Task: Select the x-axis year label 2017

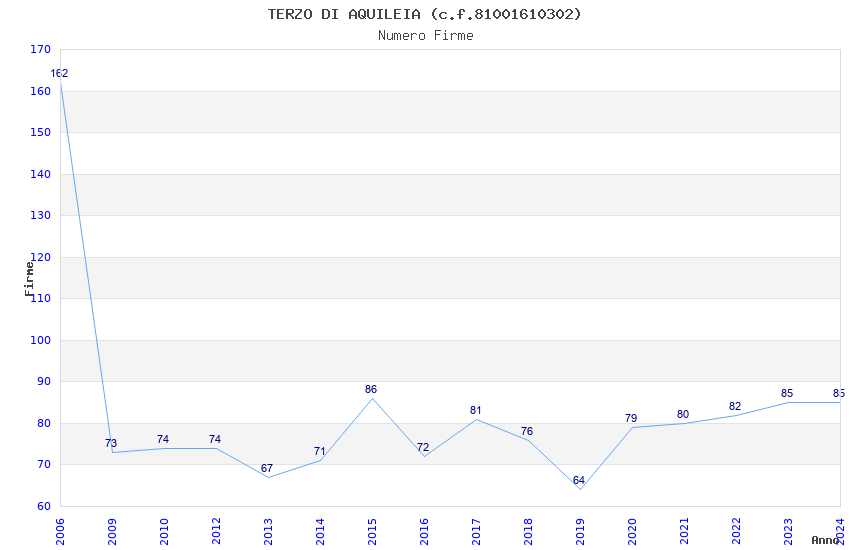Action: click(476, 531)
